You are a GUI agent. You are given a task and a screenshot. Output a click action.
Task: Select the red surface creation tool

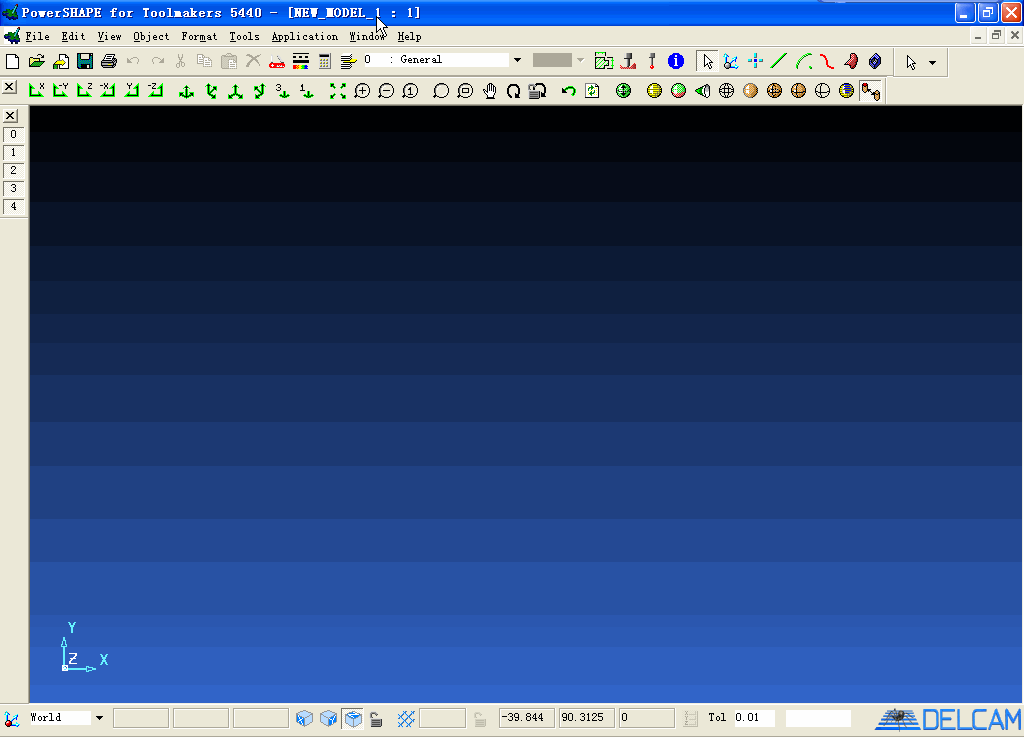click(851, 61)
